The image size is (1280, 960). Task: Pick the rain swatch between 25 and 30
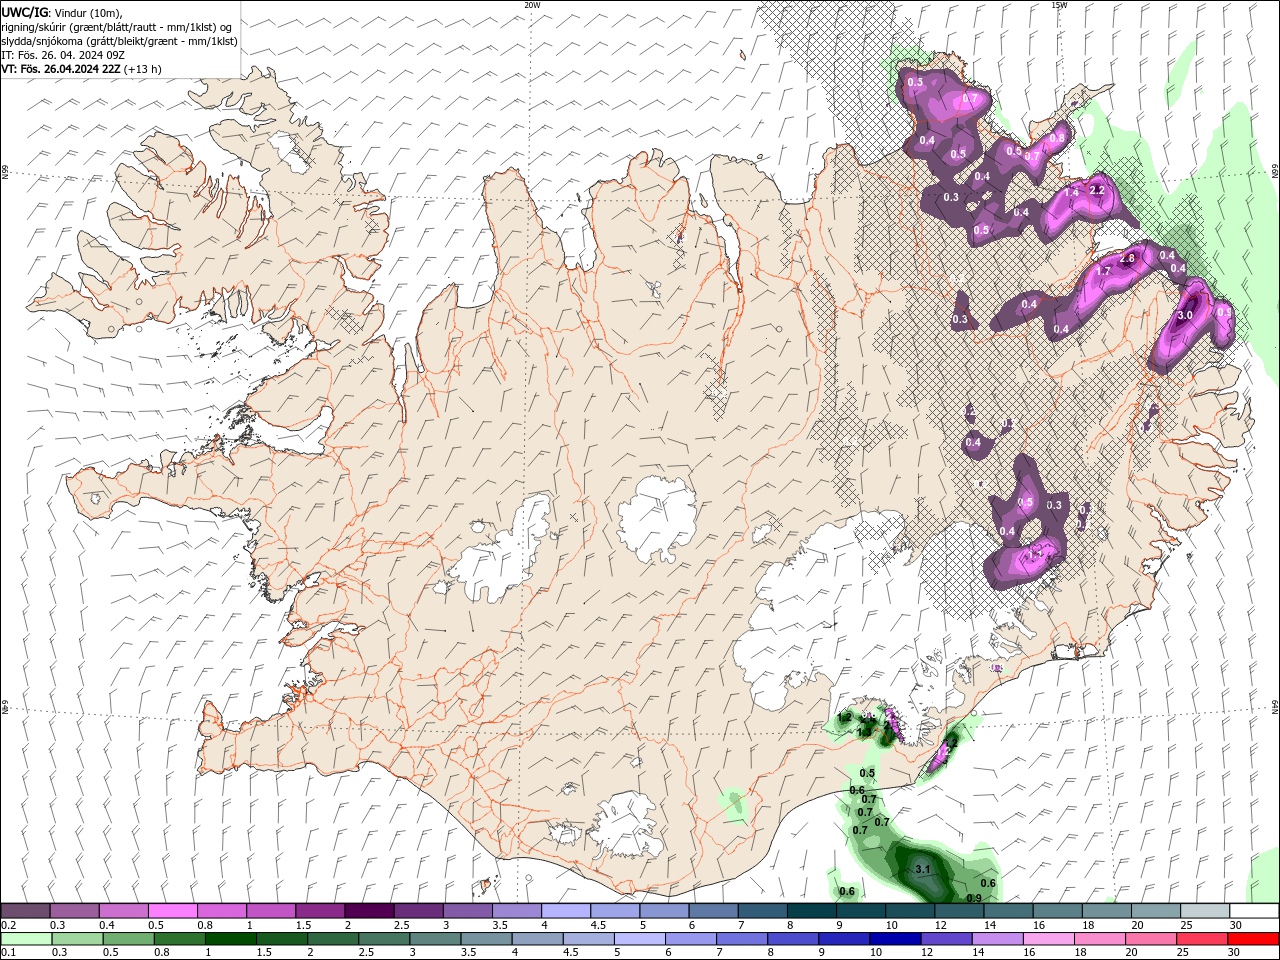pos(1204,939)
